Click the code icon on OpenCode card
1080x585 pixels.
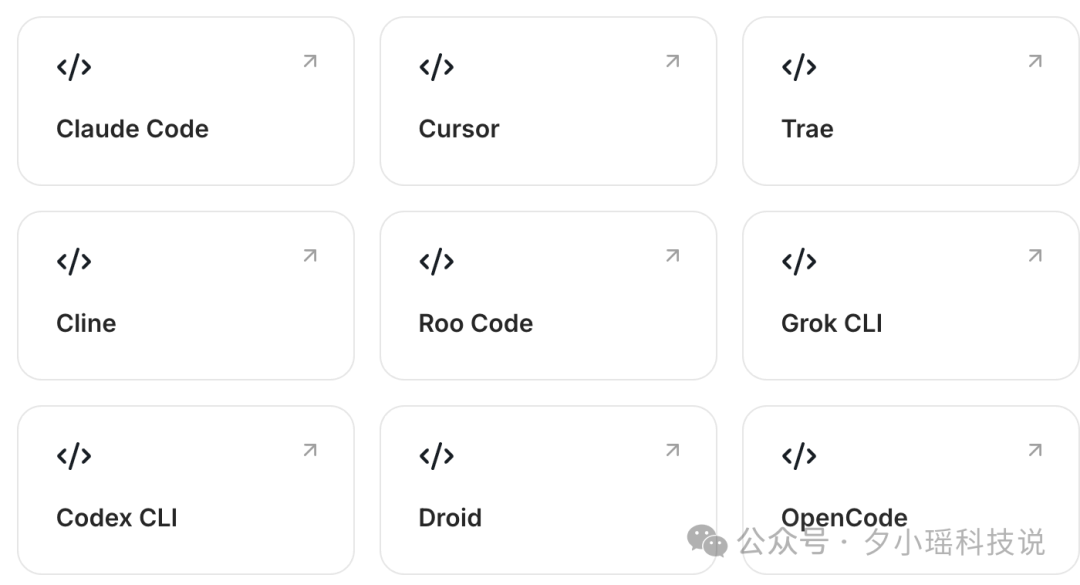point(799,456)
